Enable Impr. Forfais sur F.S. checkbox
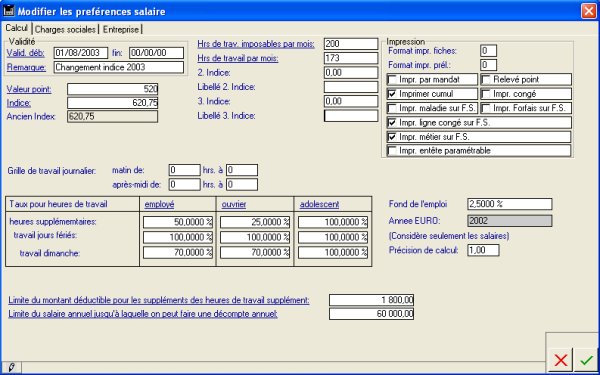Image resolution: width=600 pixels, height=375 pixels. pos(486,108)
